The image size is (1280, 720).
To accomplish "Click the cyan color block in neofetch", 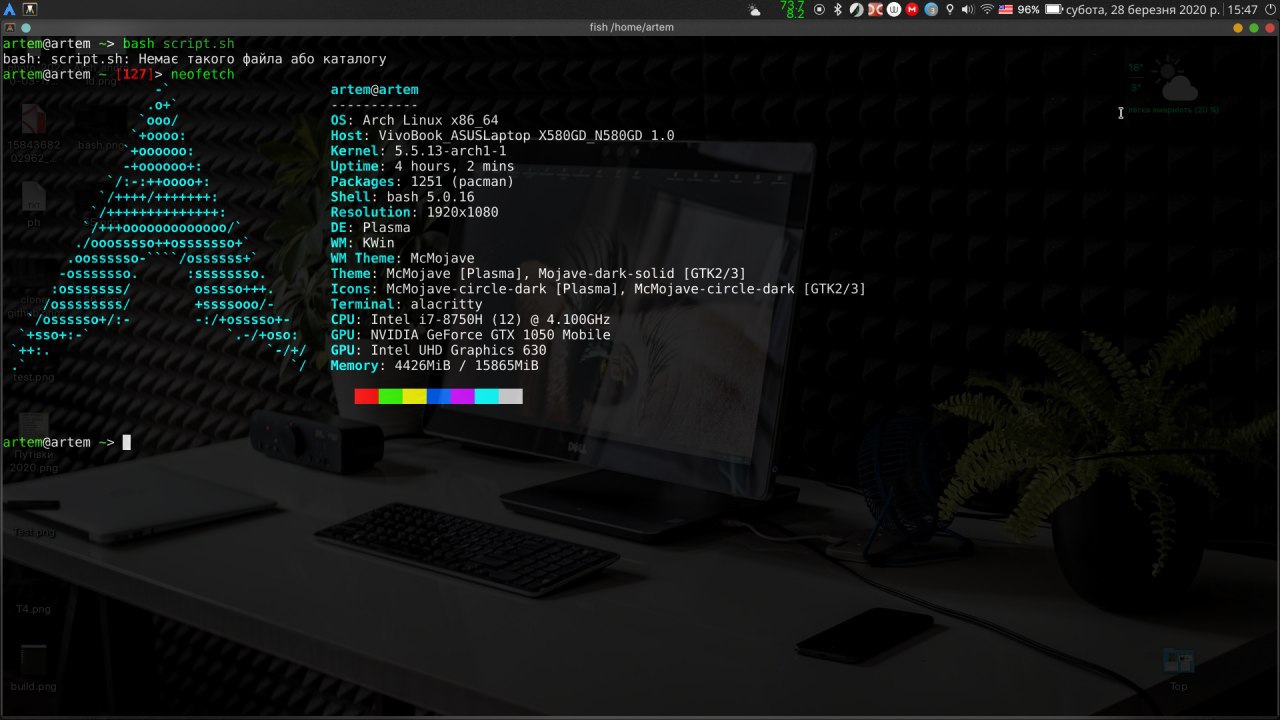I will pos(486,397).
